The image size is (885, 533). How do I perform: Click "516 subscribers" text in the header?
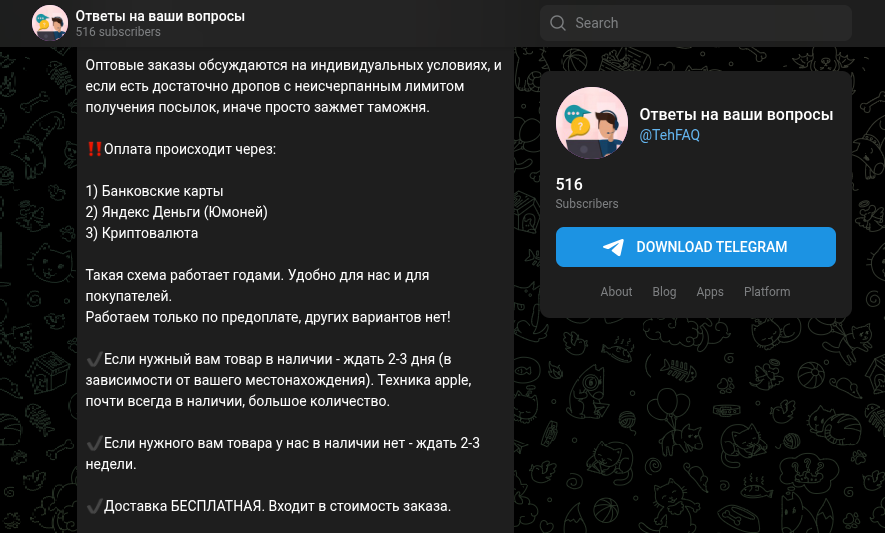[x=118, y=32]
